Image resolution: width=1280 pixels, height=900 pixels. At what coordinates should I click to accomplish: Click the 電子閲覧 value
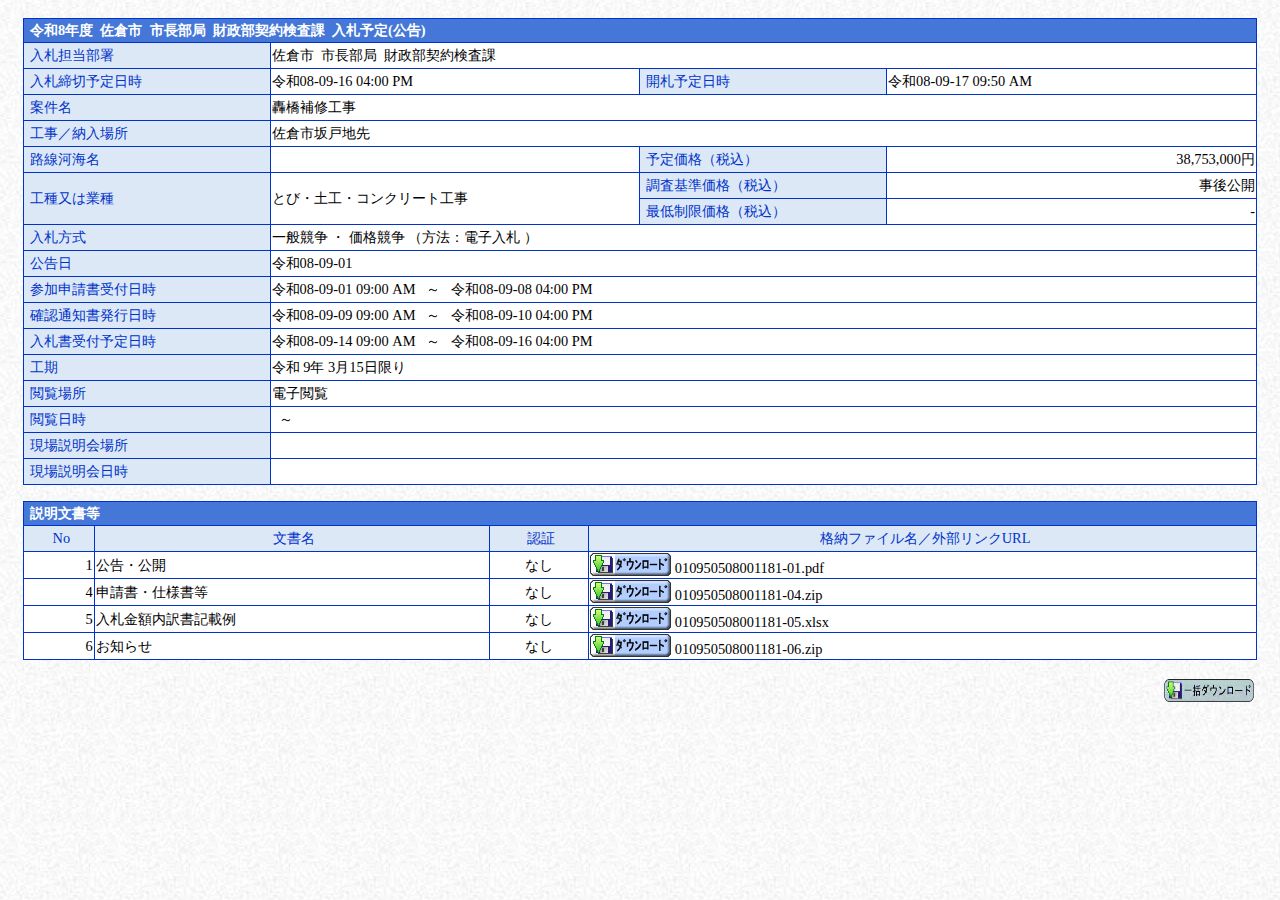300,394
